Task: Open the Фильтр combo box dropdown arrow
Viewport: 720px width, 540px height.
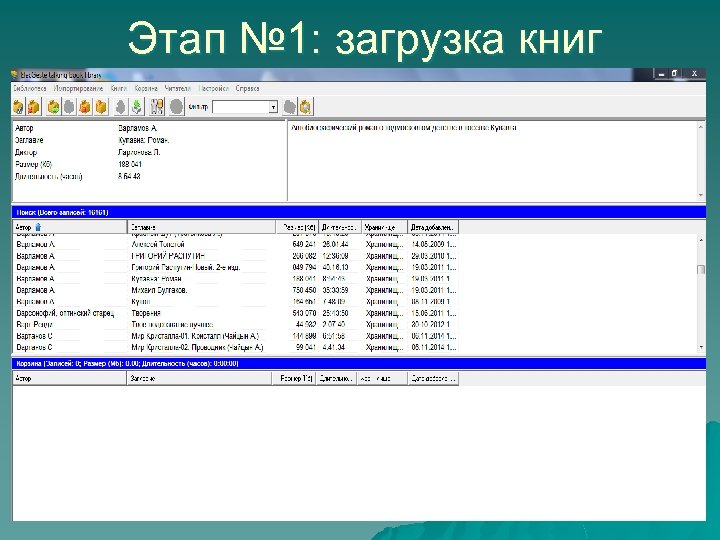Action: [273, 107]
